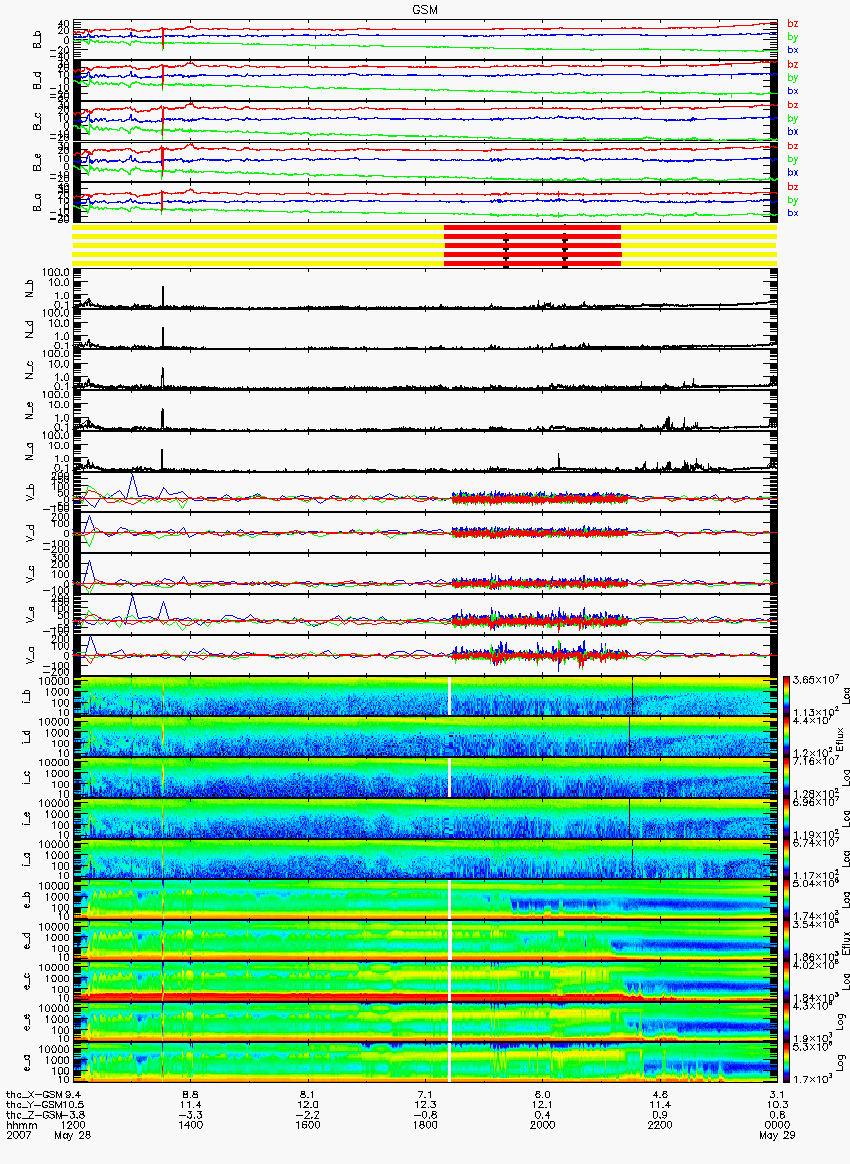Select the V_c velocity panel label
The image size is (850, 1164).
tap(30, 575)
